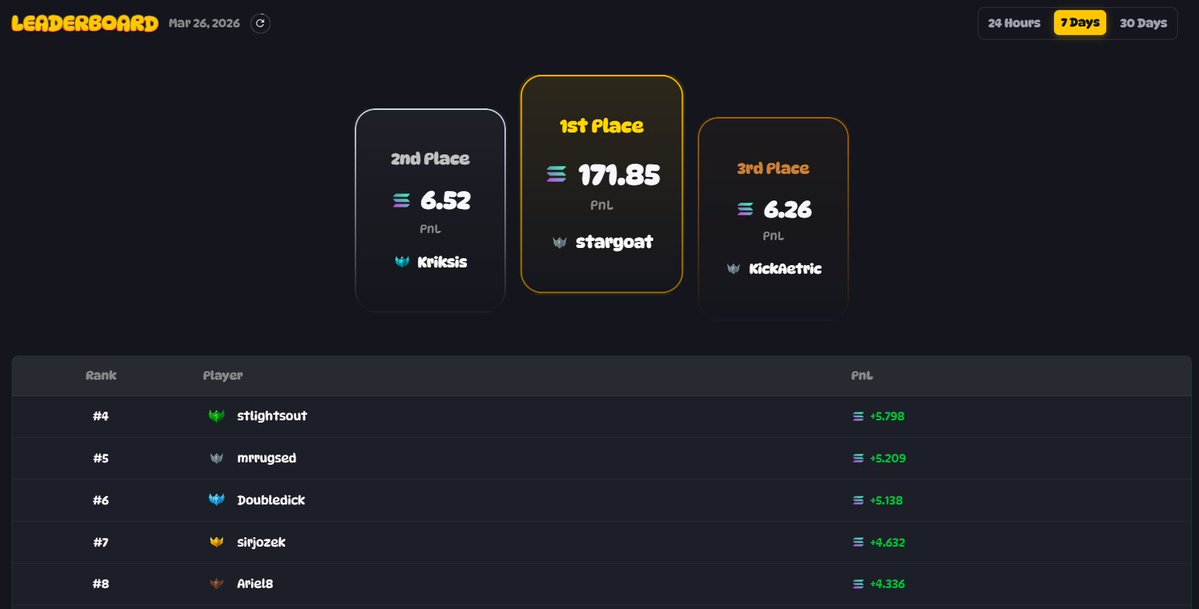1199x609 pixels.
Task: Click the 171.85 PnL value
Action: 619,175
